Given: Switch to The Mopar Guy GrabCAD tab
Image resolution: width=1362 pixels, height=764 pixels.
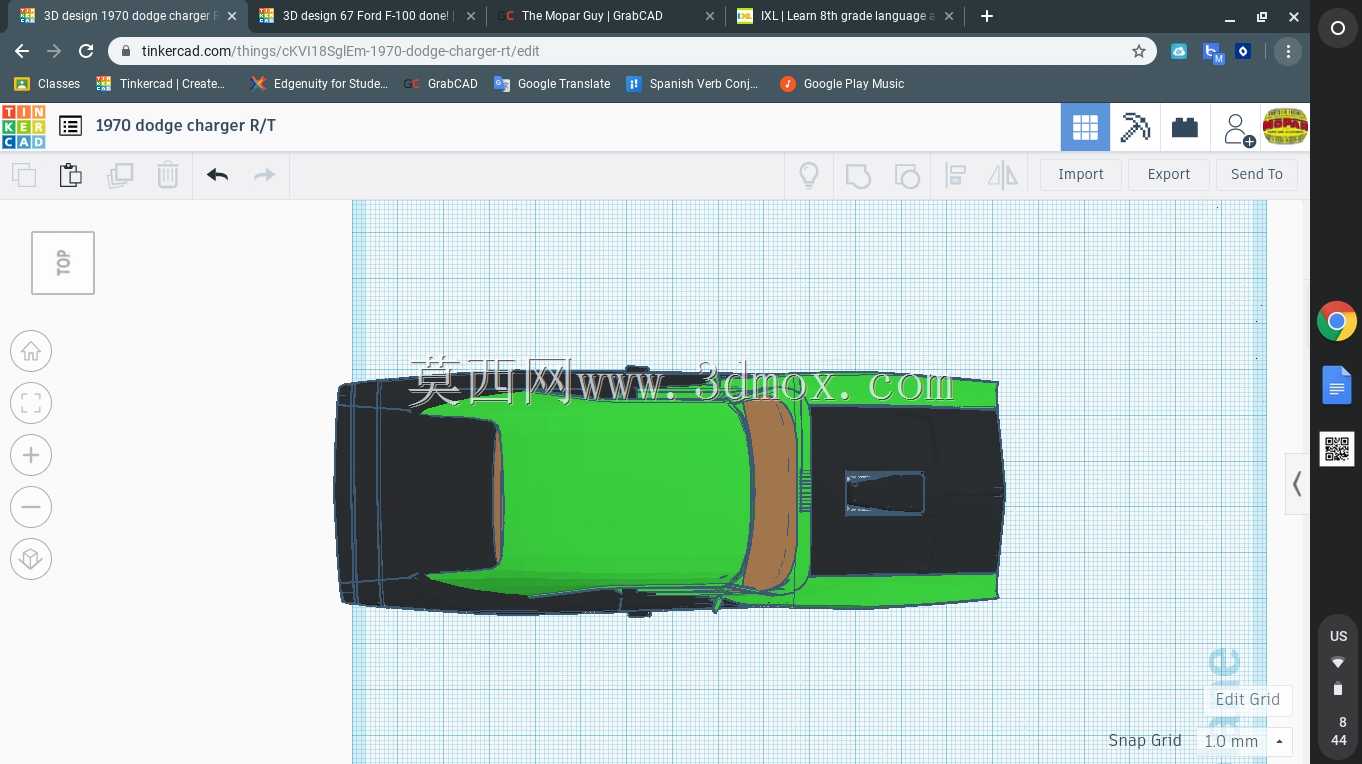Looking at the screenshot, I should [607, 16].
